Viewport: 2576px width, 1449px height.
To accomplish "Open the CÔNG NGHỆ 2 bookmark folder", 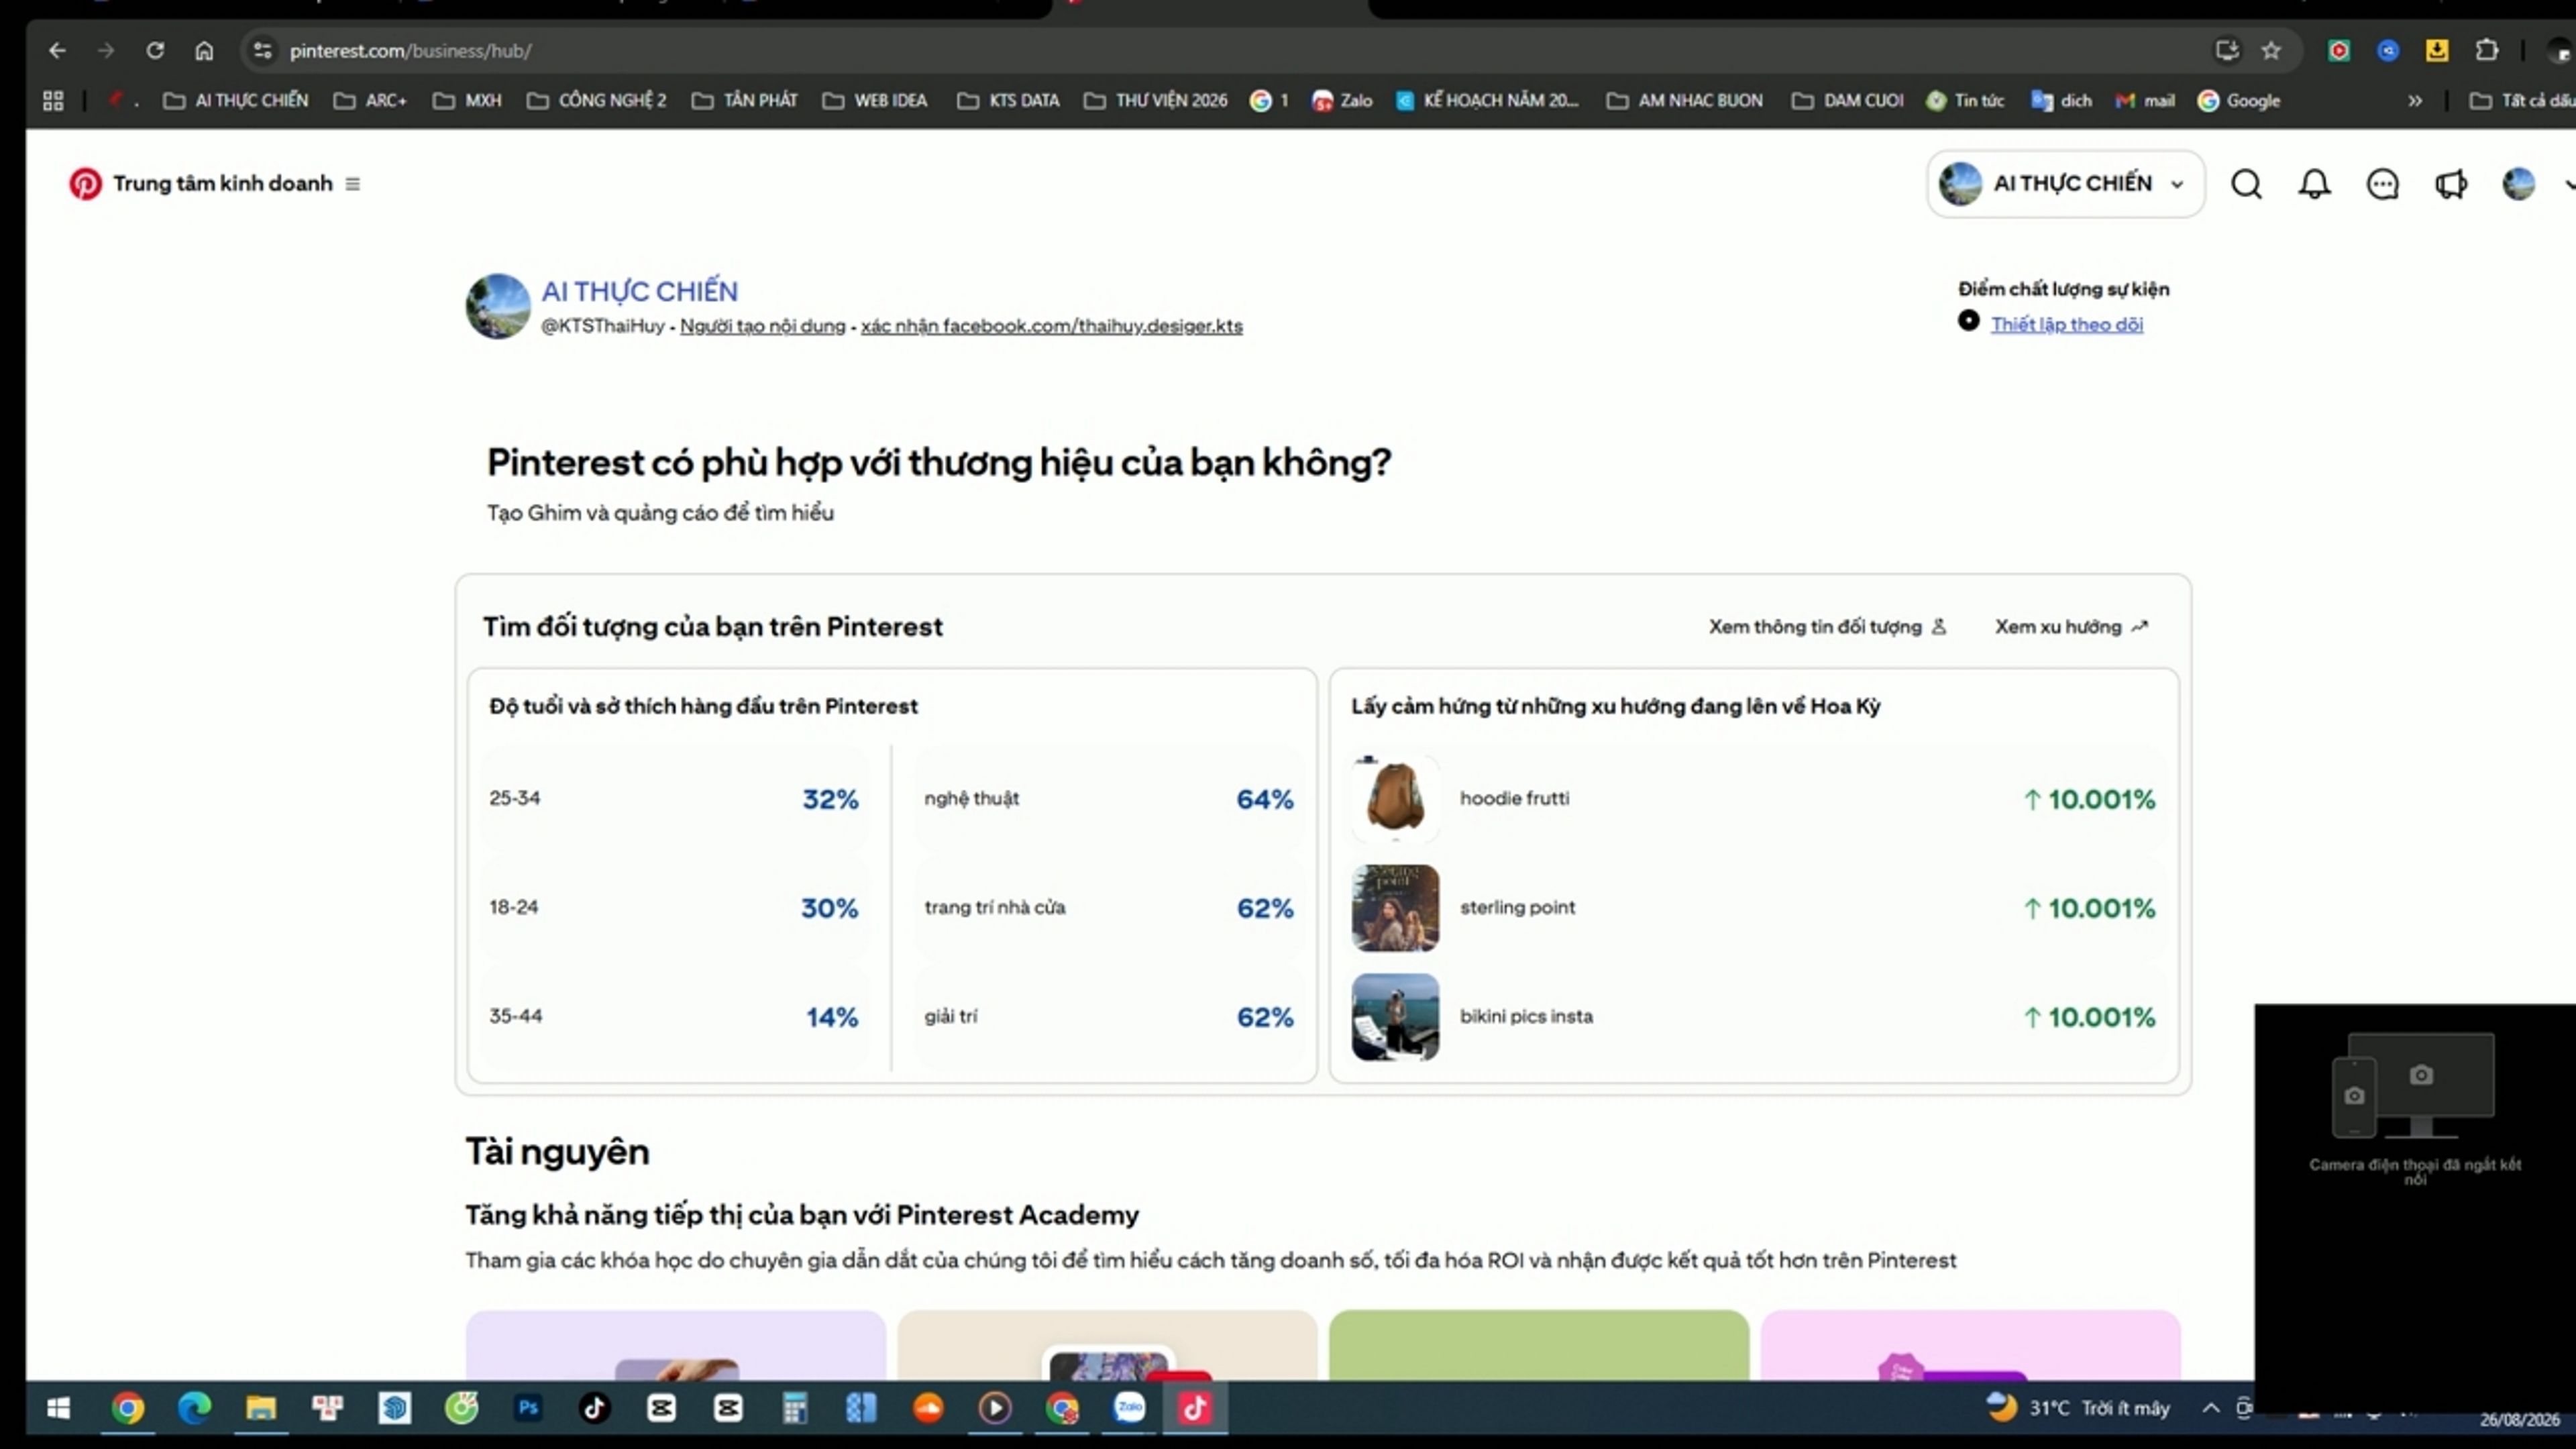I will (x=596, y=100).
